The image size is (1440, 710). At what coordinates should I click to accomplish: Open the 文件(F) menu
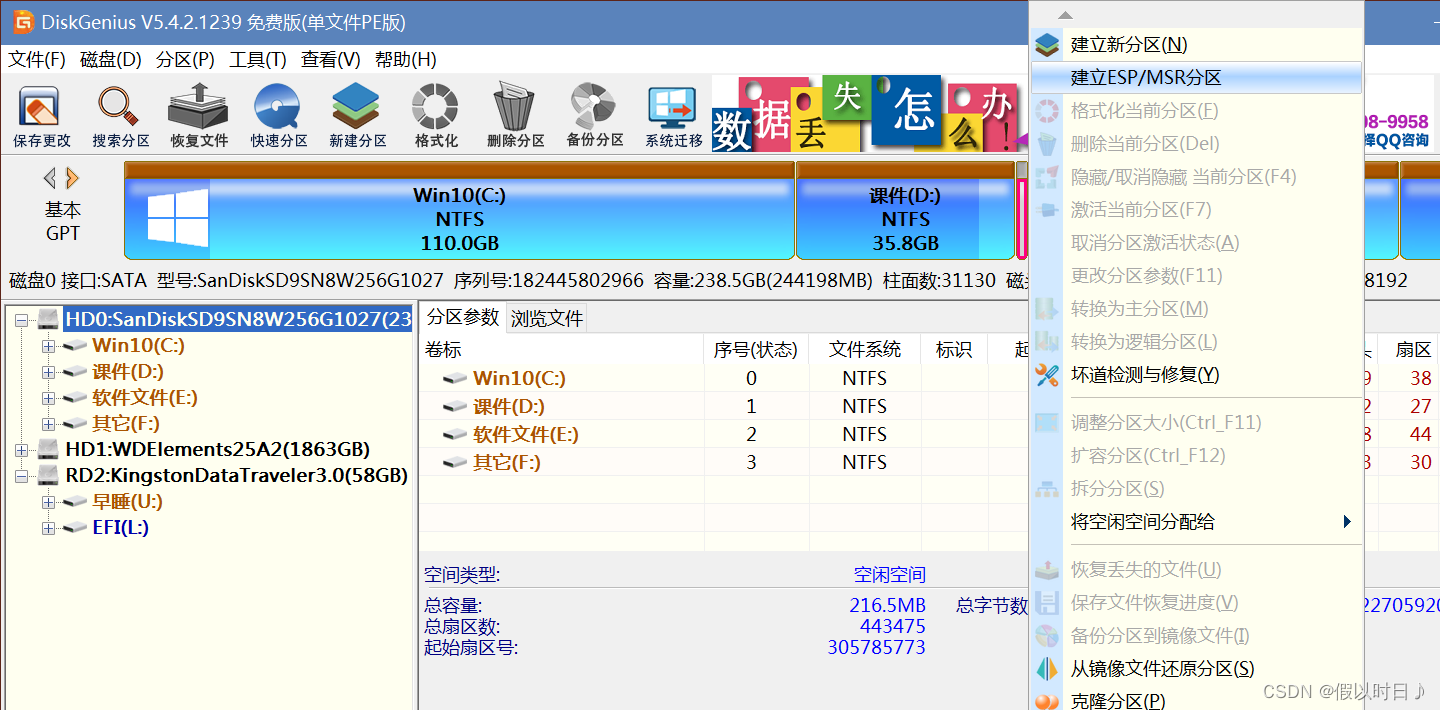pyautogui.click(x=37, y=59)
